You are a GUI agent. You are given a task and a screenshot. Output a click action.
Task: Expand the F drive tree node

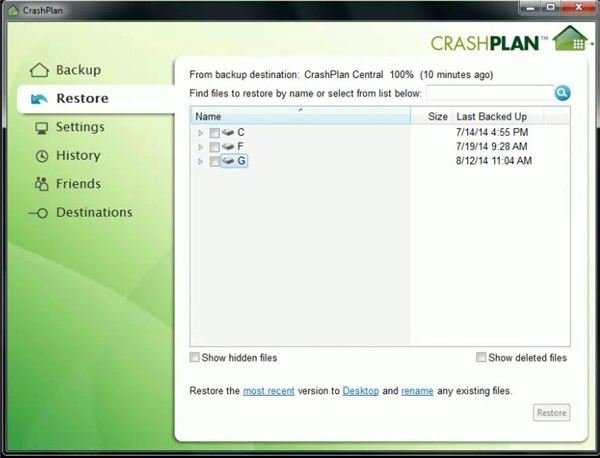click(x=200, y=147)
